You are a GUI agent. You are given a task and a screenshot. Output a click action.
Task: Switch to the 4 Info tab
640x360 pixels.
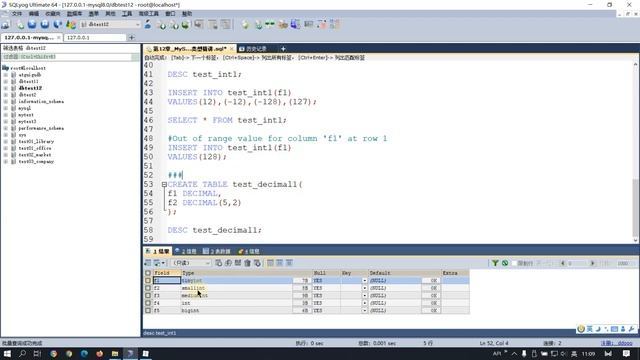pyautogui.click(x=249, y=251)
